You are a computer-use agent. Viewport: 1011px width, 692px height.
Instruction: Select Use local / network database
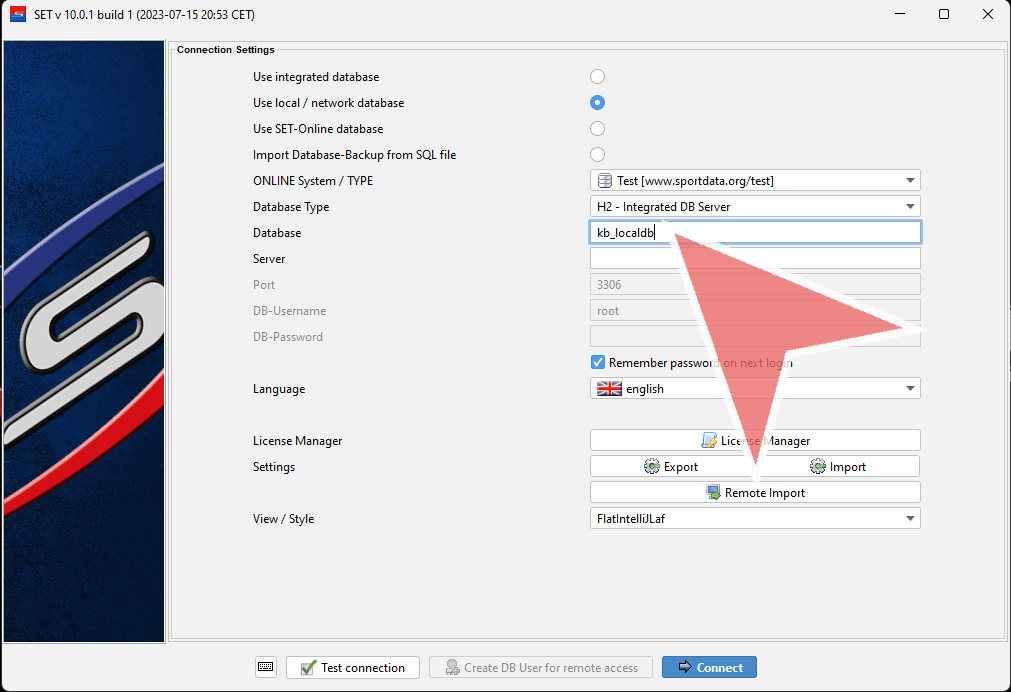597,103
